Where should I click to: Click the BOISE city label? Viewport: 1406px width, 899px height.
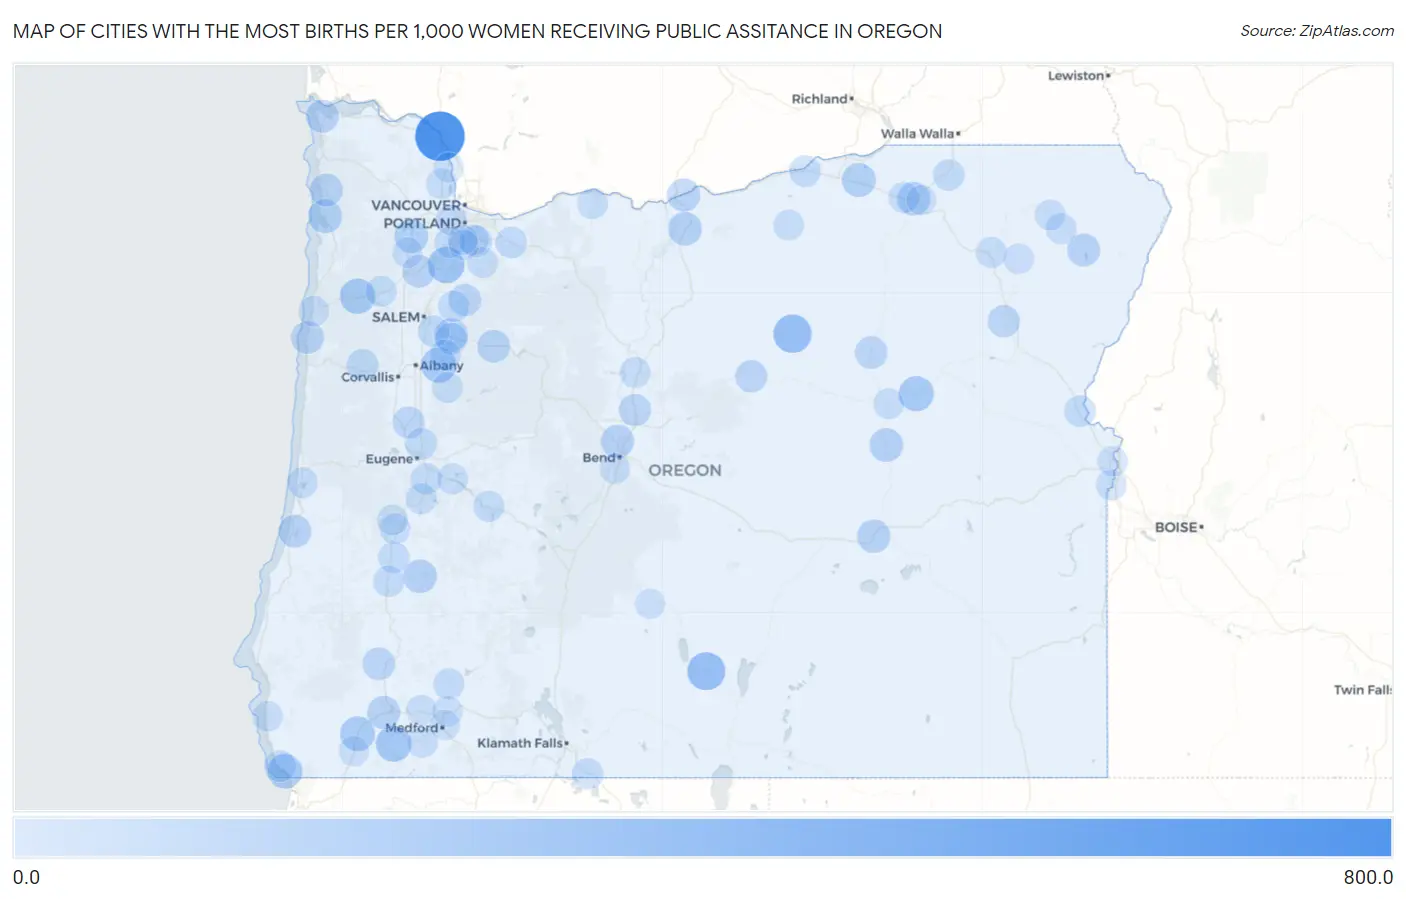coord(1176,527)
